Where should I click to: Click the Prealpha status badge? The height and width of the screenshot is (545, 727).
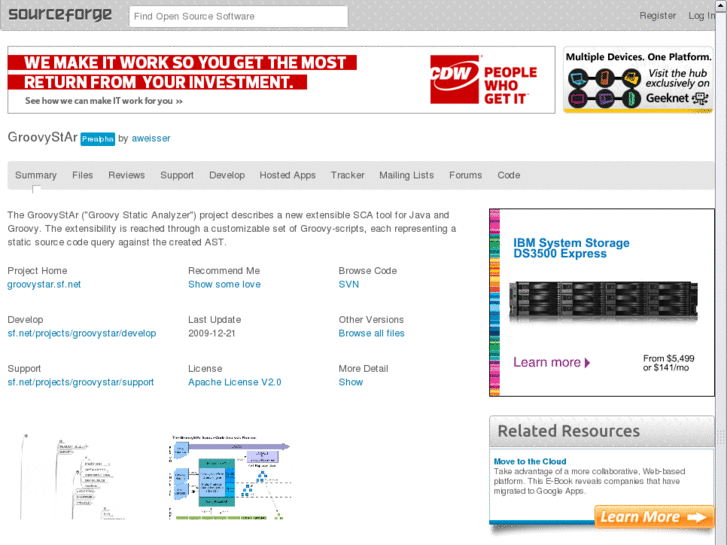[97, 139]
